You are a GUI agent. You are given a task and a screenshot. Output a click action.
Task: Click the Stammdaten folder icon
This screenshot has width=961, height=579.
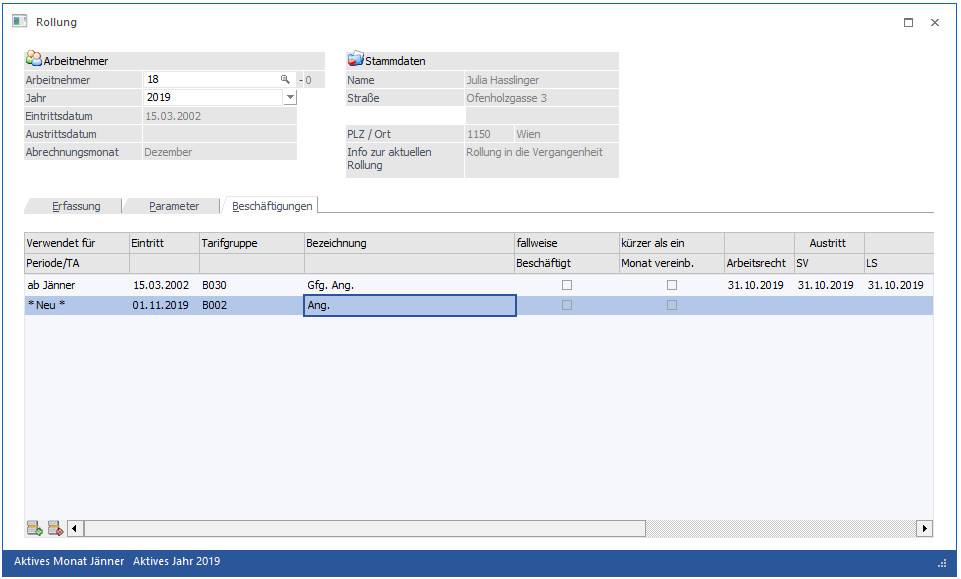[355, 59]
